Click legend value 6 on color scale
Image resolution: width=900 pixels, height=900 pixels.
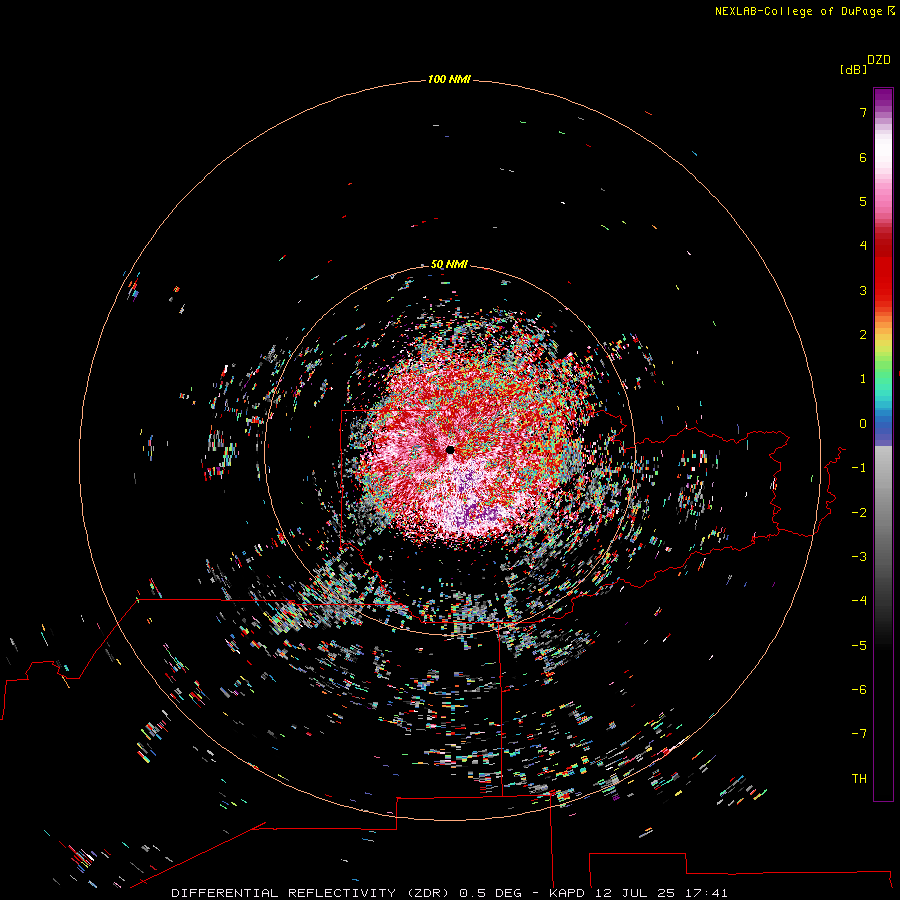[863, 157]
